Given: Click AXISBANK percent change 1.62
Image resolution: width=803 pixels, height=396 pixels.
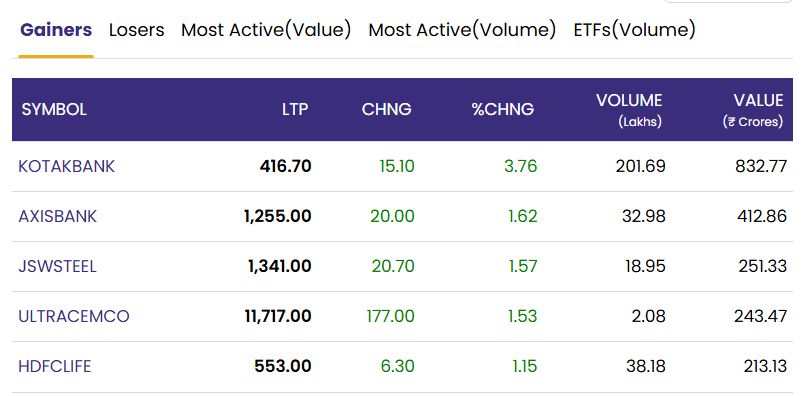Looking at the screenshot, I should [523, 216].
